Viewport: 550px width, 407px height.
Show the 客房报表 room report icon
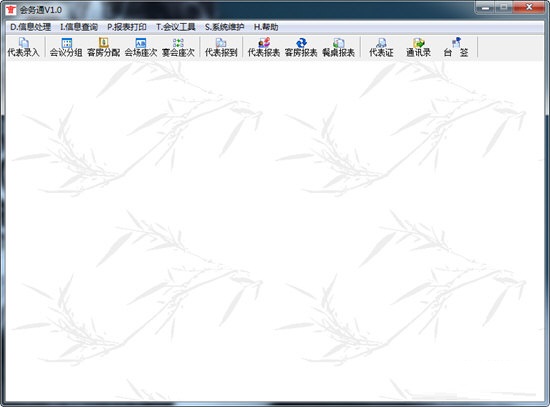301,47
